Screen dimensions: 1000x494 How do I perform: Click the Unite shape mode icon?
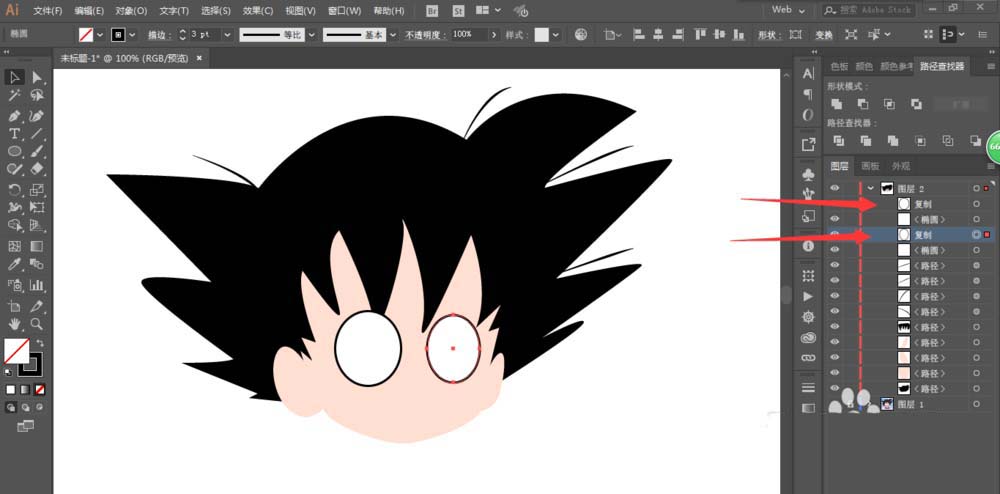(837, 104)
